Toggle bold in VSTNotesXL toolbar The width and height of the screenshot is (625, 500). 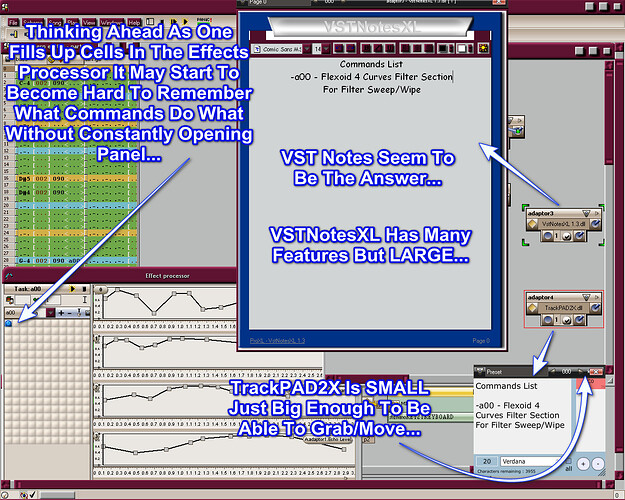click(366, 48)
